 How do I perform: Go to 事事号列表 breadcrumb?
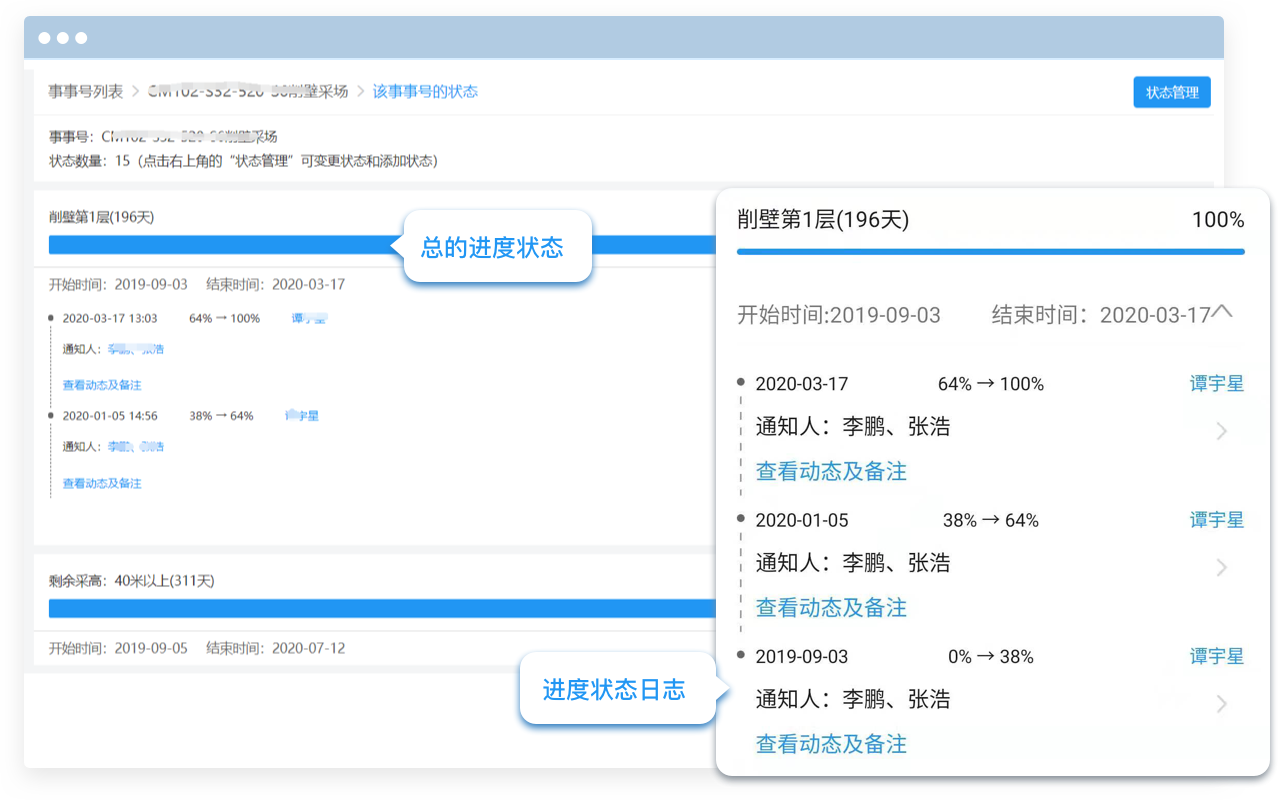(x=86, y=92)
